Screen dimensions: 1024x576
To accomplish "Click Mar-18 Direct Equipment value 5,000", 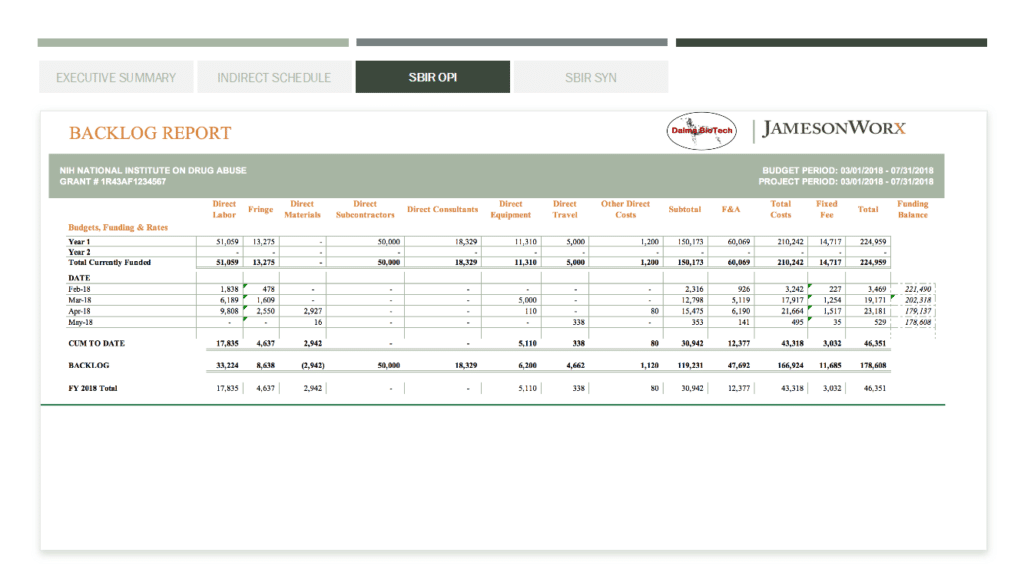I will [528, 300].
